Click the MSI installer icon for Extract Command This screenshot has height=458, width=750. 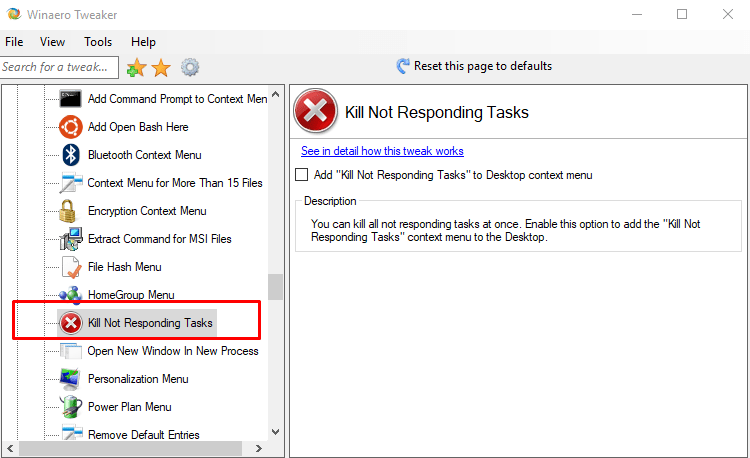pyautogui.click(x=71, y=239)
